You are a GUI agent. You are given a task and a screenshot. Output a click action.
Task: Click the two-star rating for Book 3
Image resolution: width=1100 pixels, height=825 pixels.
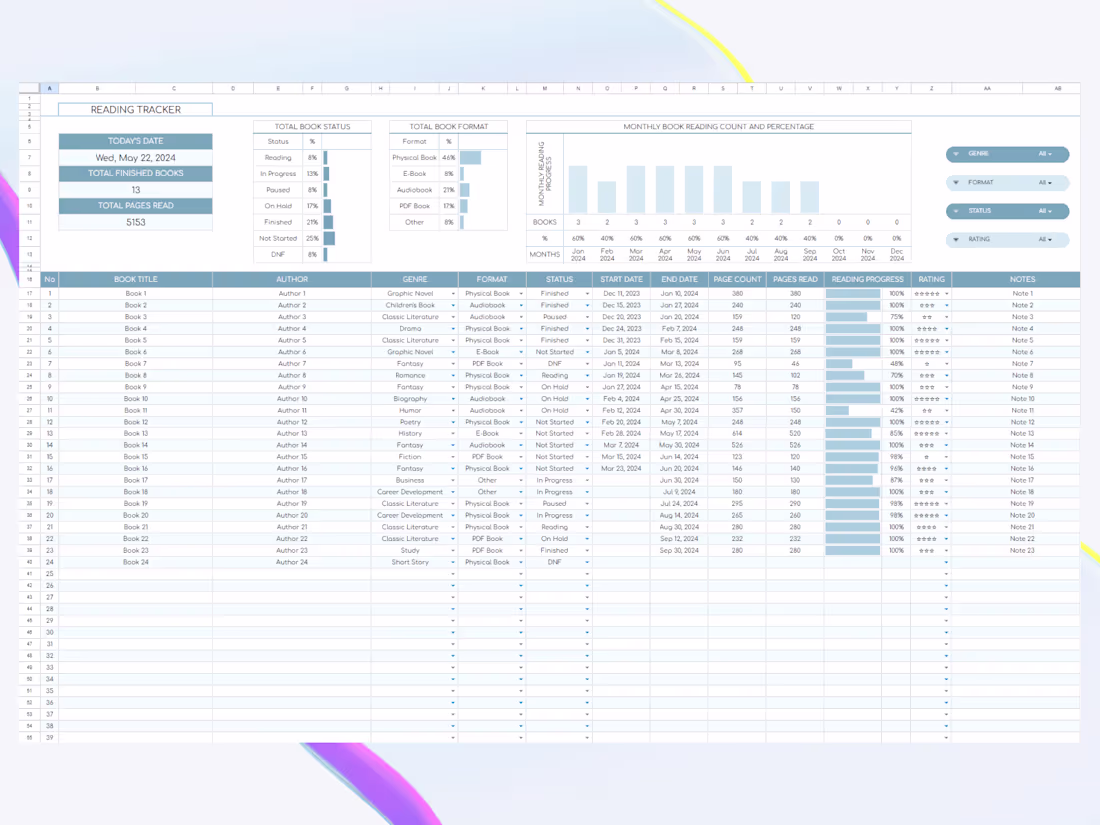[x=927, y=317]
